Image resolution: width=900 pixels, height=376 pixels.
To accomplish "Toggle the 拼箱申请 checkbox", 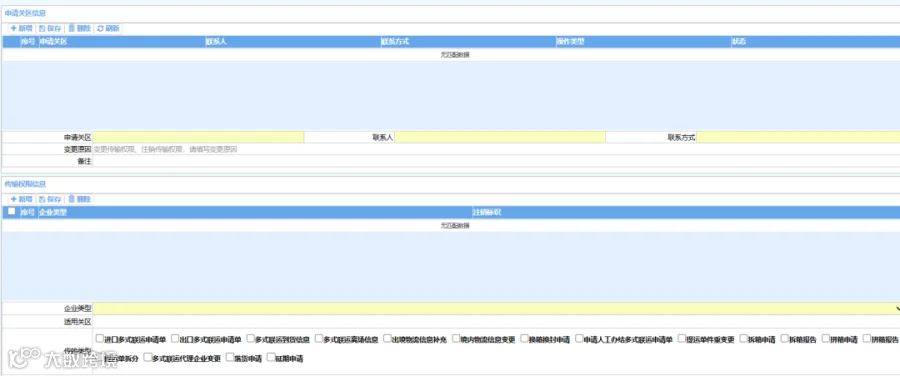I will (x=825, y=339).
